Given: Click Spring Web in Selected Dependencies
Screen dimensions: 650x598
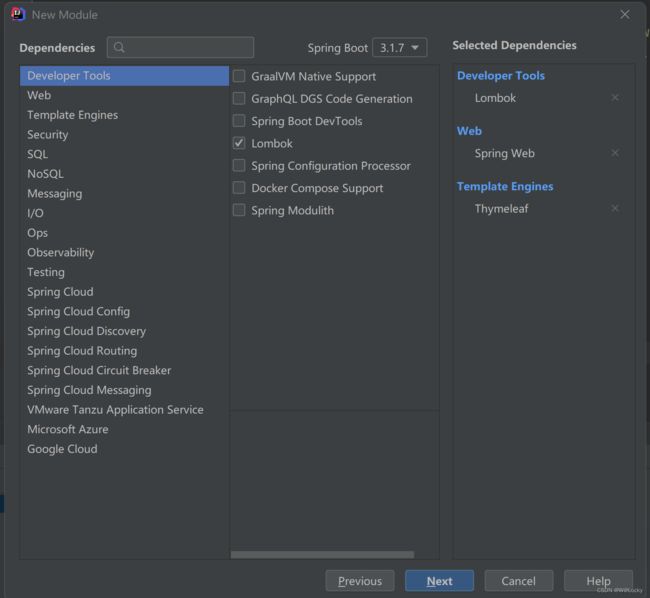Looking at the screenshot, I should point(504,153).
